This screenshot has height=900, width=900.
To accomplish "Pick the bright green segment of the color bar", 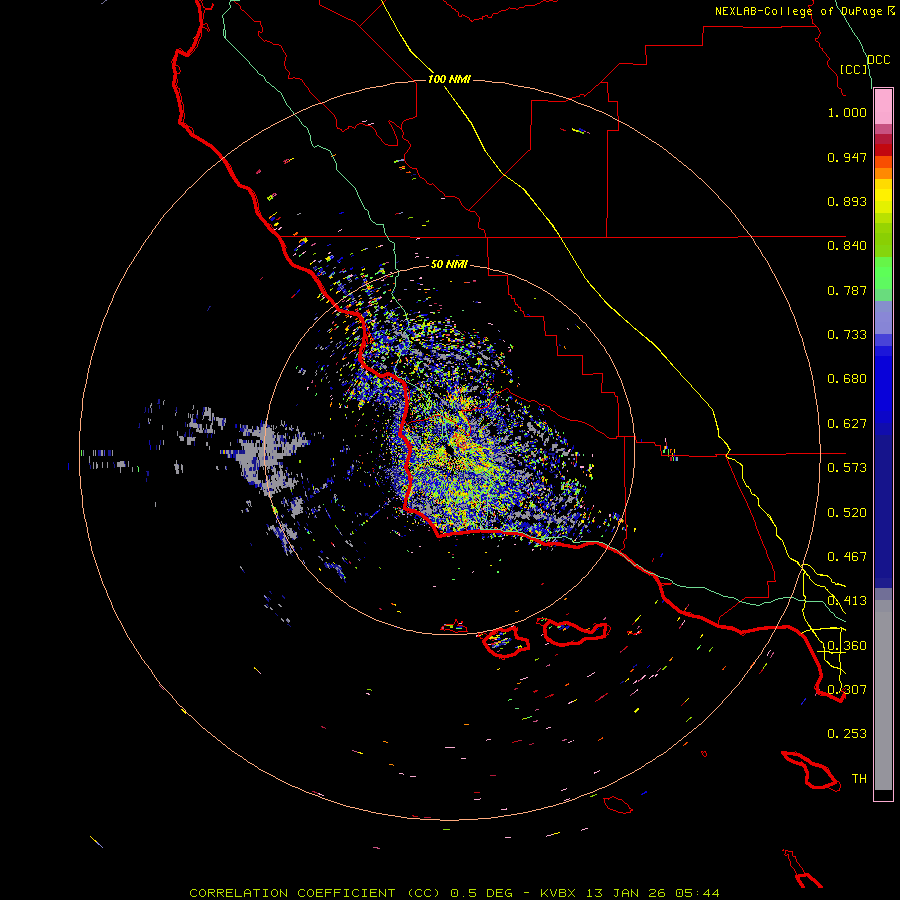I will 883,273.
